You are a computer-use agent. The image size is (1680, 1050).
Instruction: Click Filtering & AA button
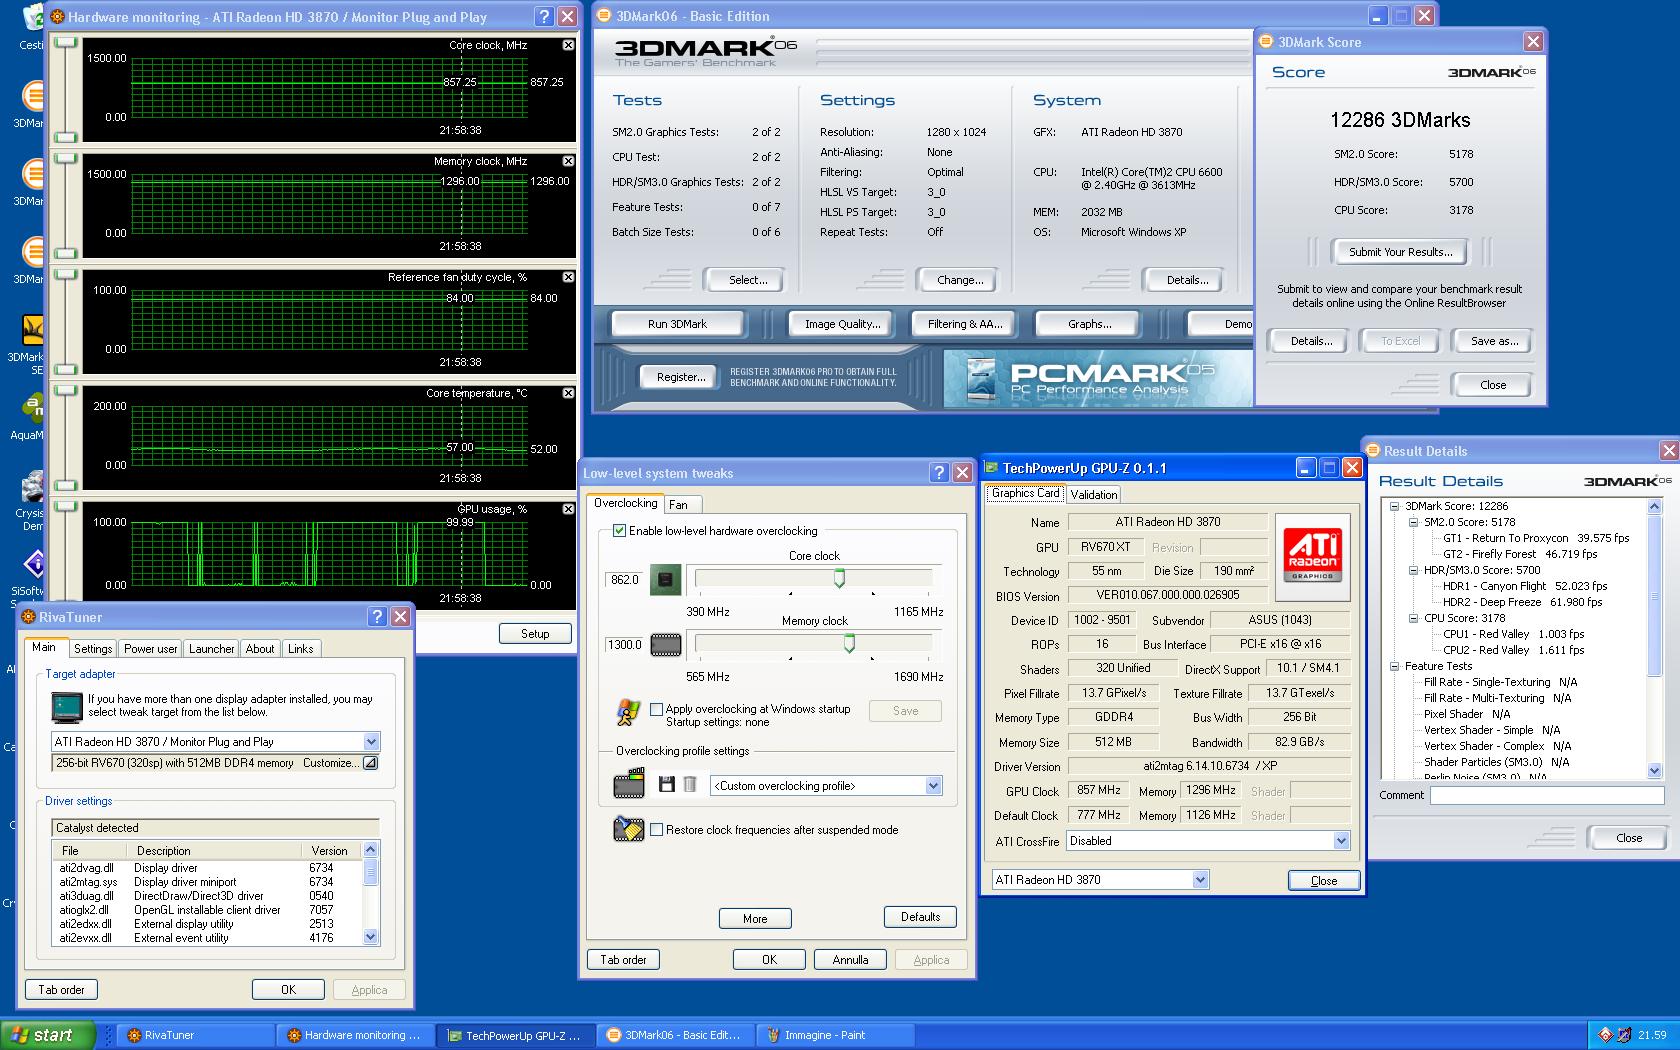click(964, 324)
